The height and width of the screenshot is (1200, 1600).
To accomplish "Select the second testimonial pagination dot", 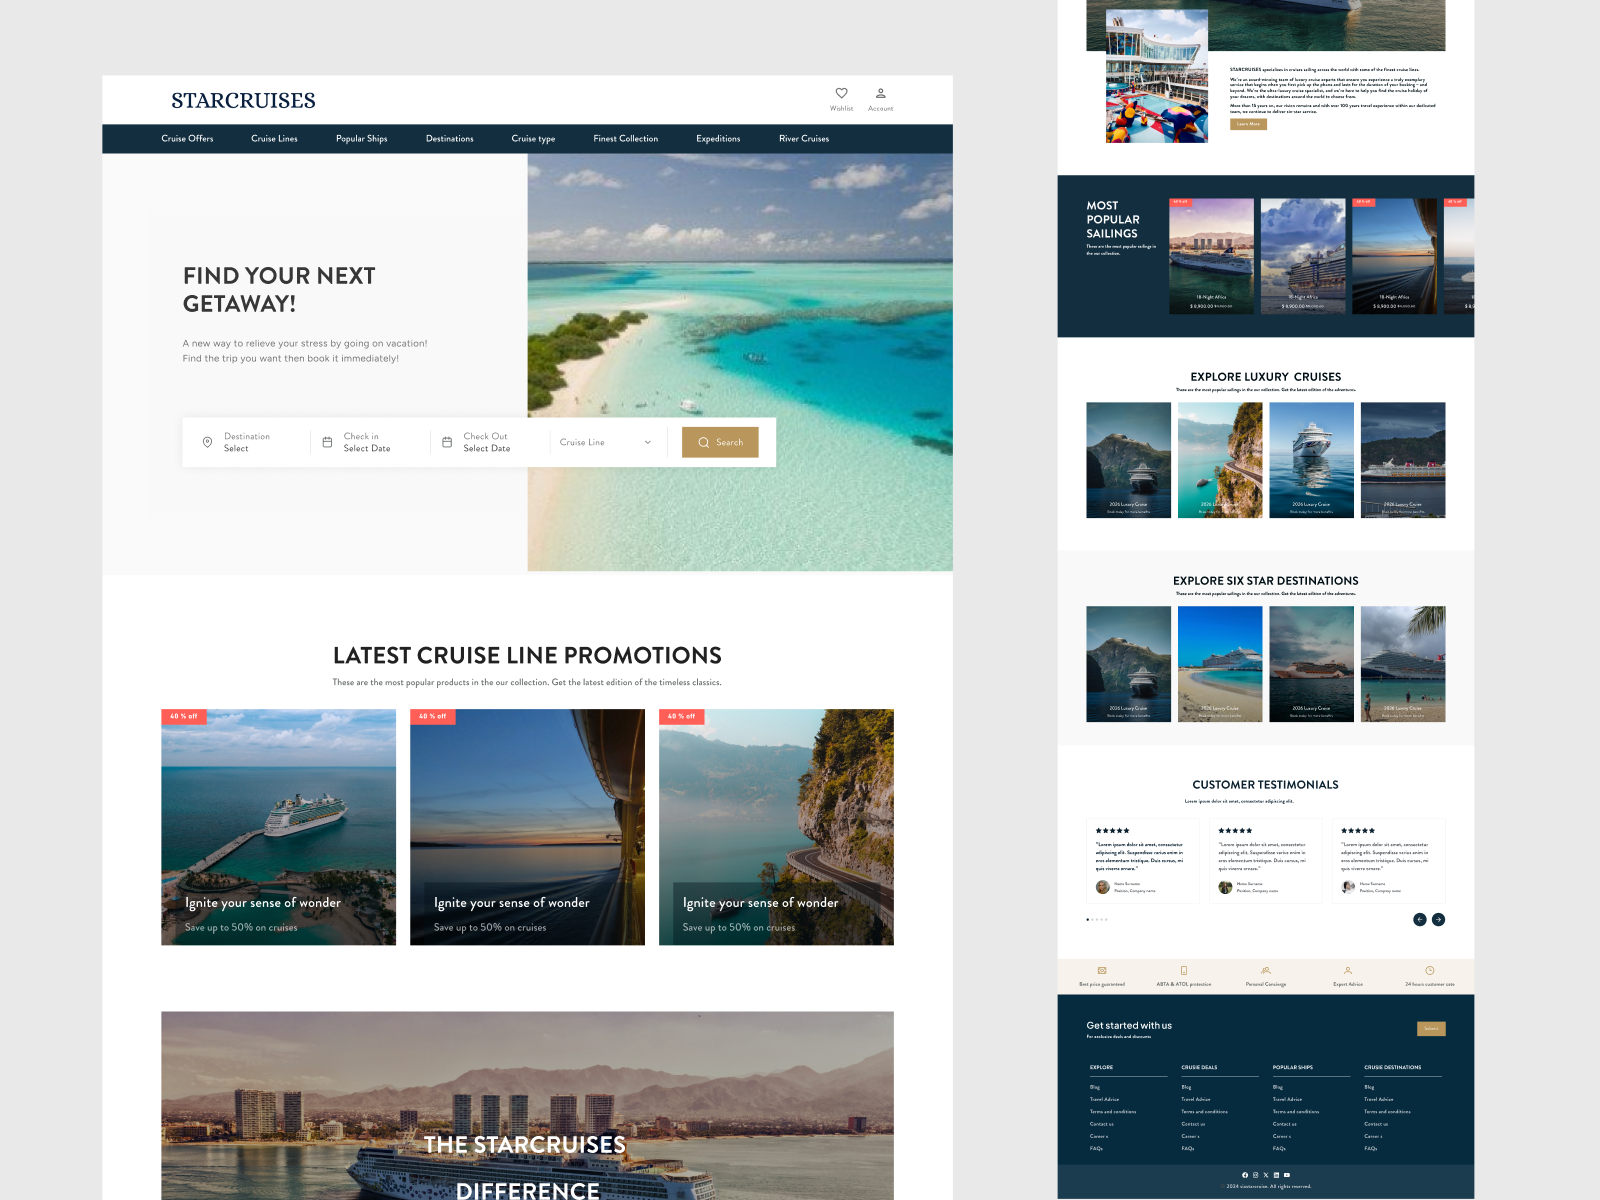I will pos(1093,919).
